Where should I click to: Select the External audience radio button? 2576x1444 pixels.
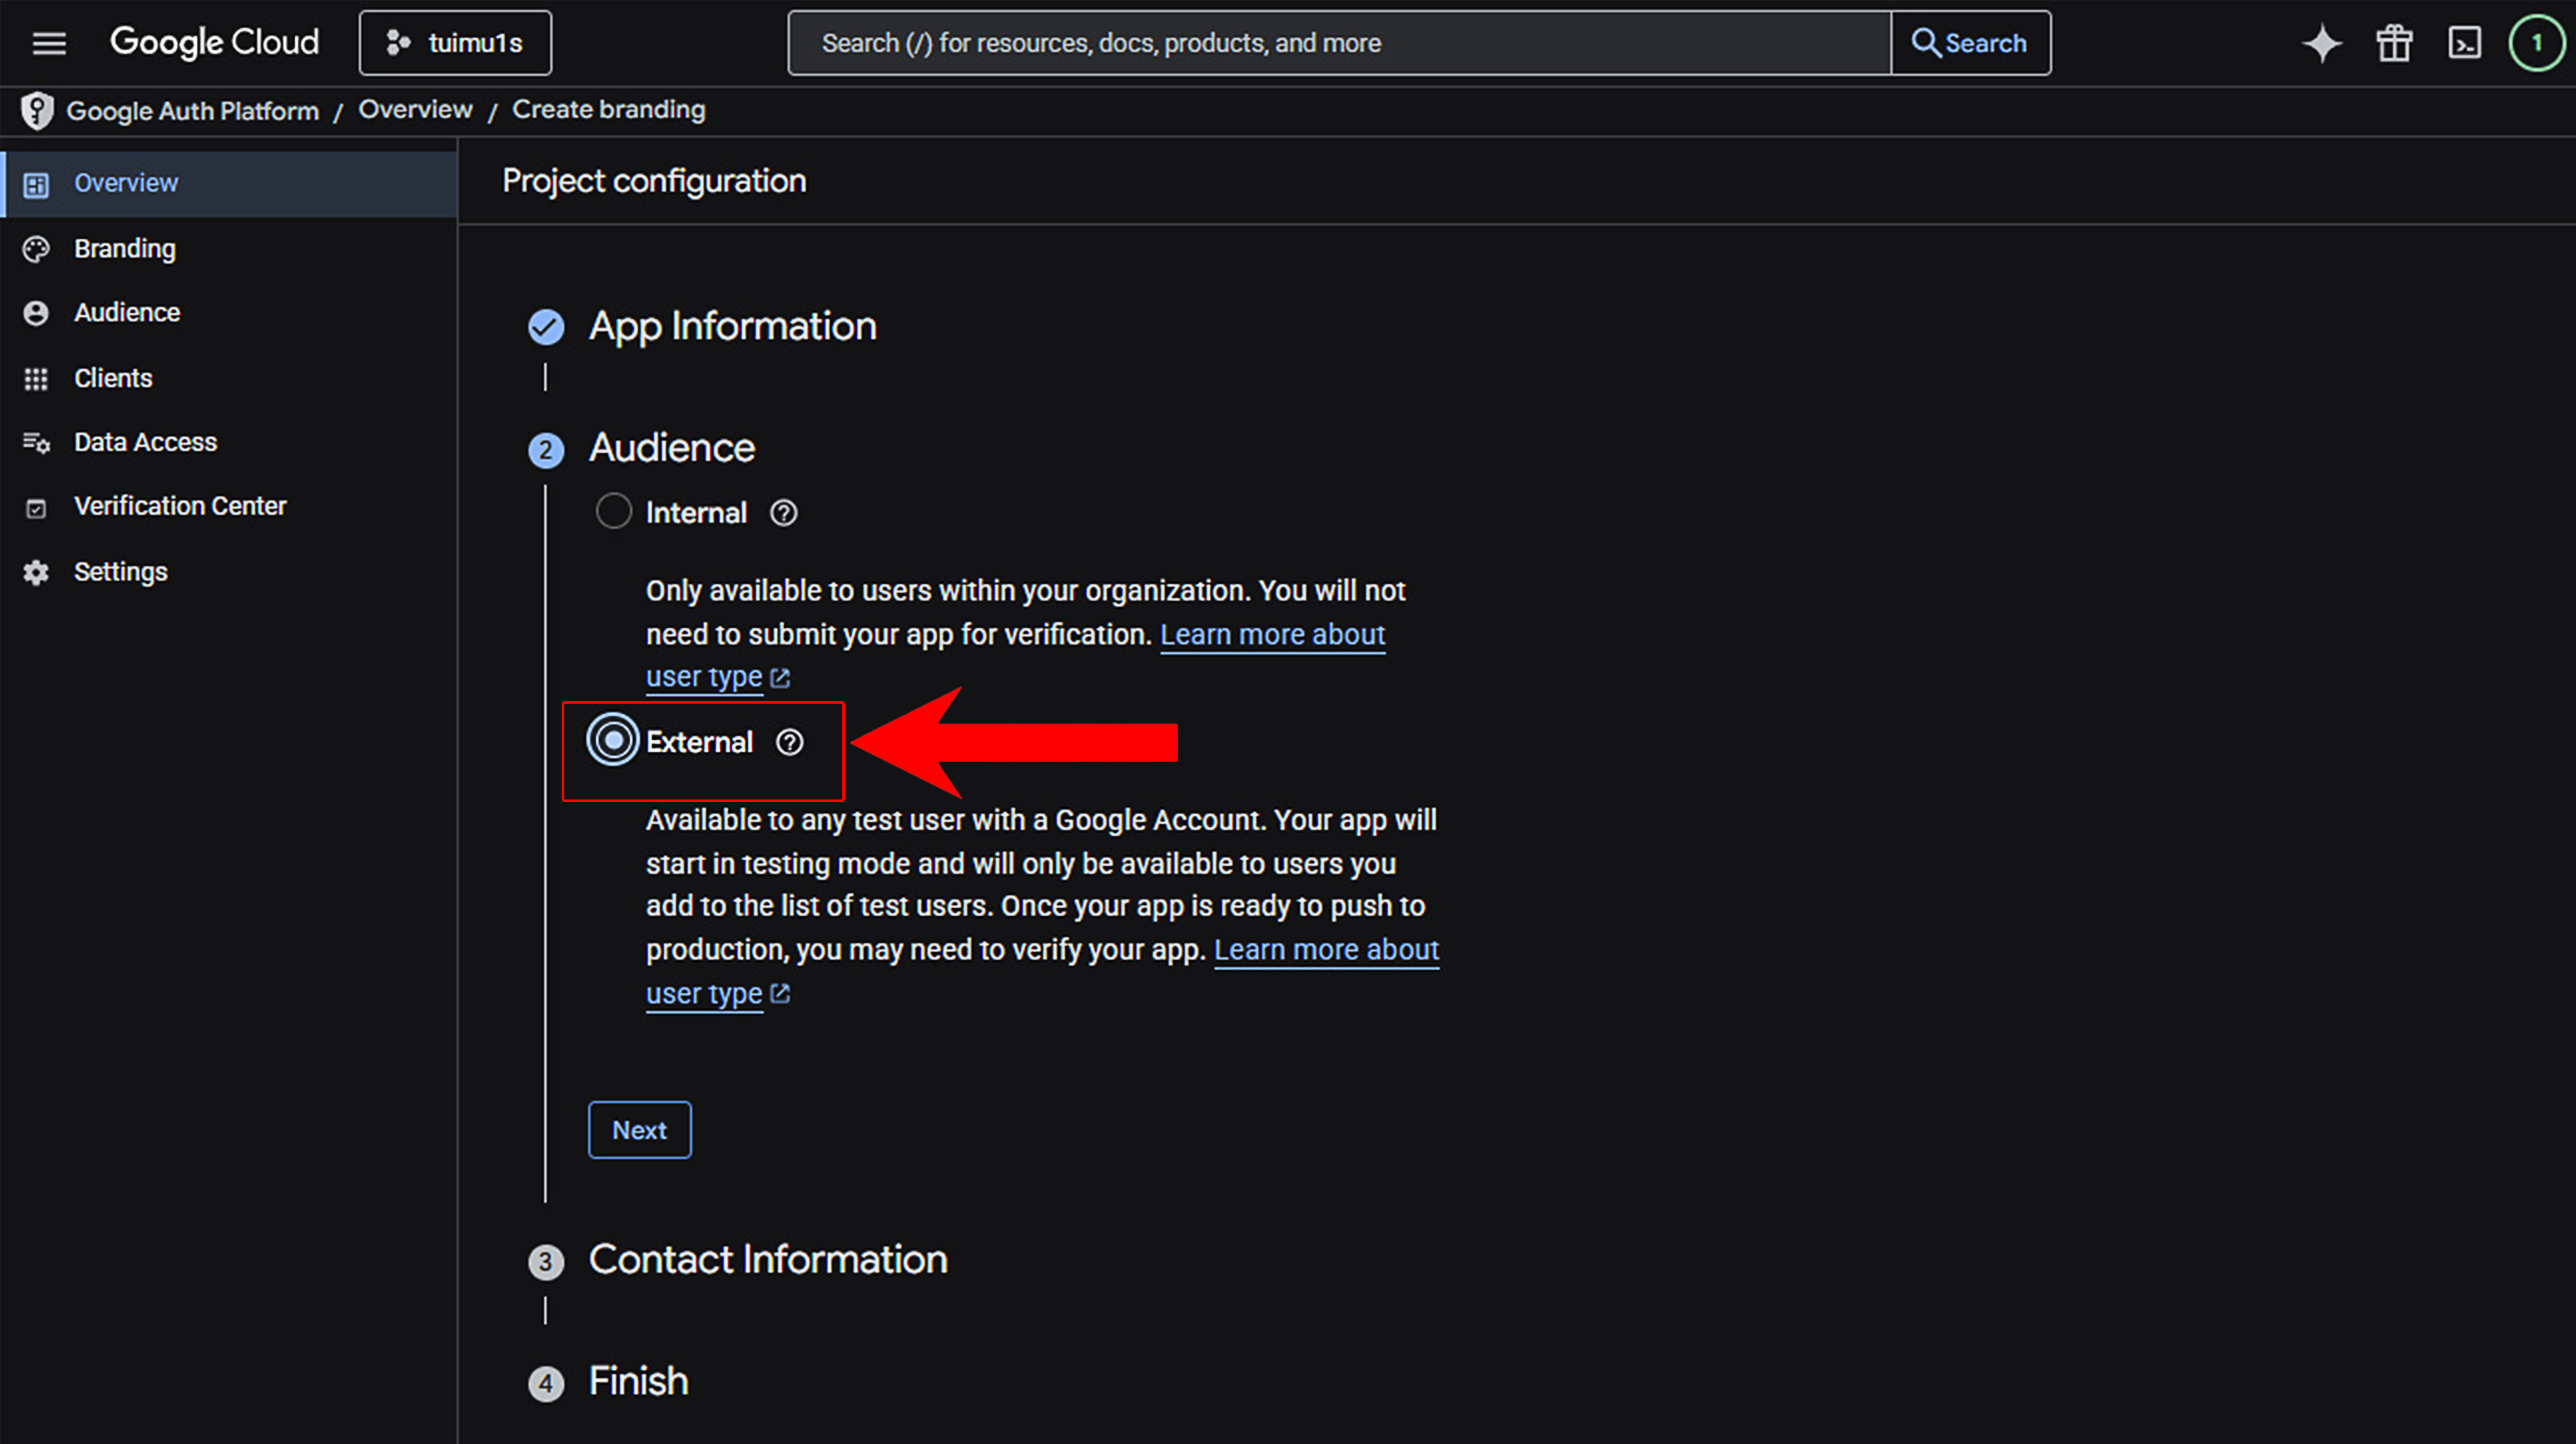(x=613, y=741)
